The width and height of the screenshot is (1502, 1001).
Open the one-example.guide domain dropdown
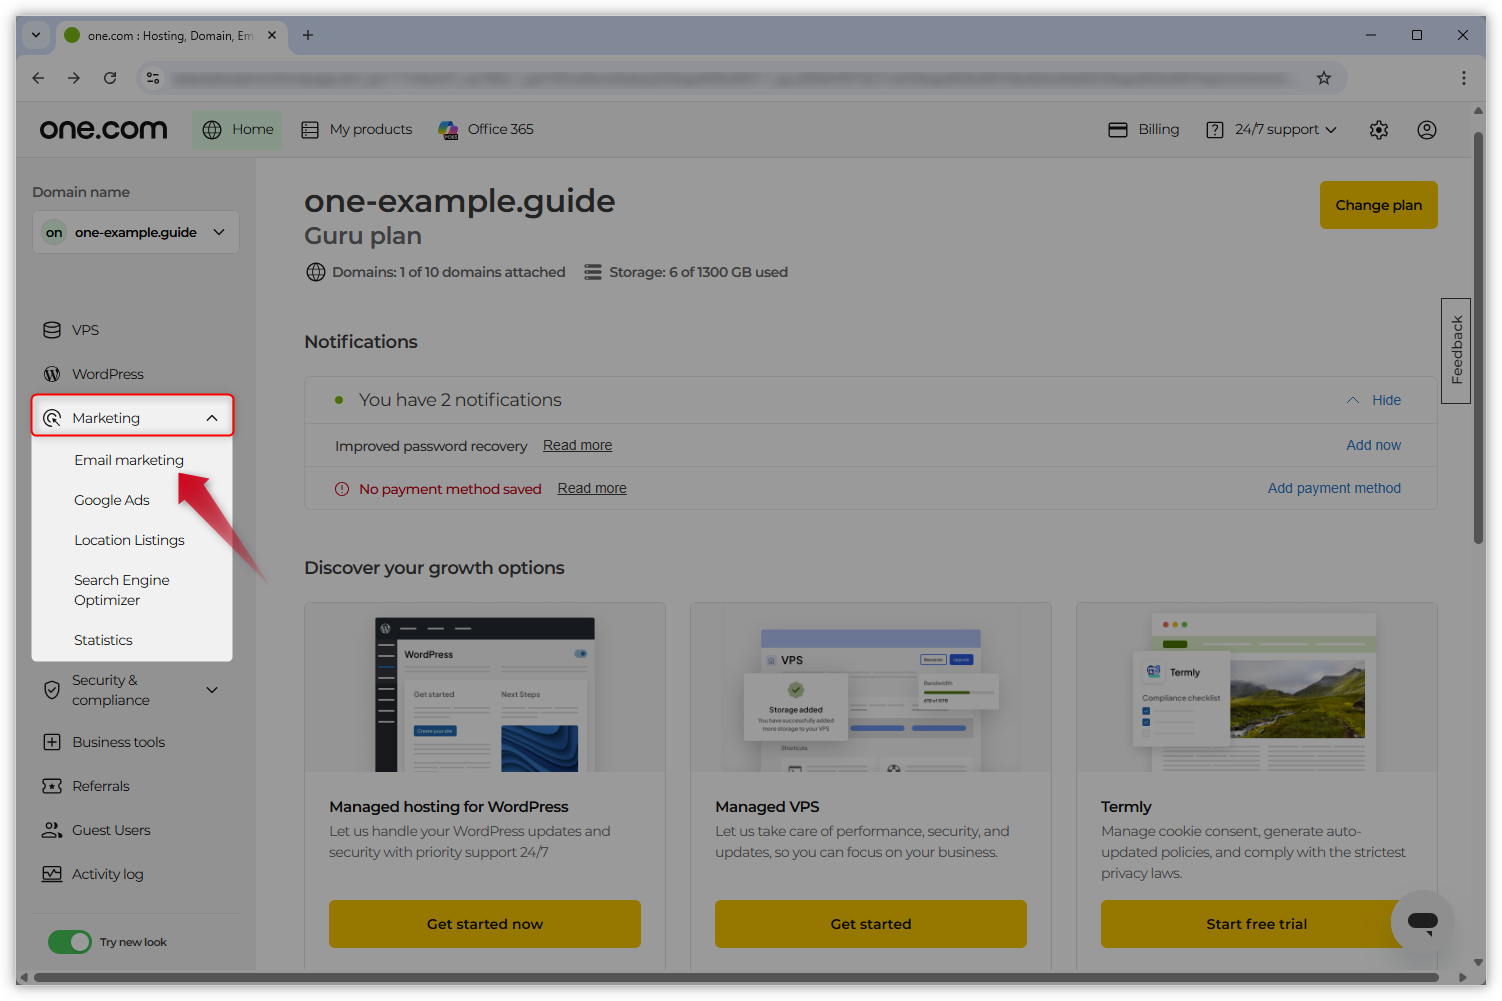[136, 232]
